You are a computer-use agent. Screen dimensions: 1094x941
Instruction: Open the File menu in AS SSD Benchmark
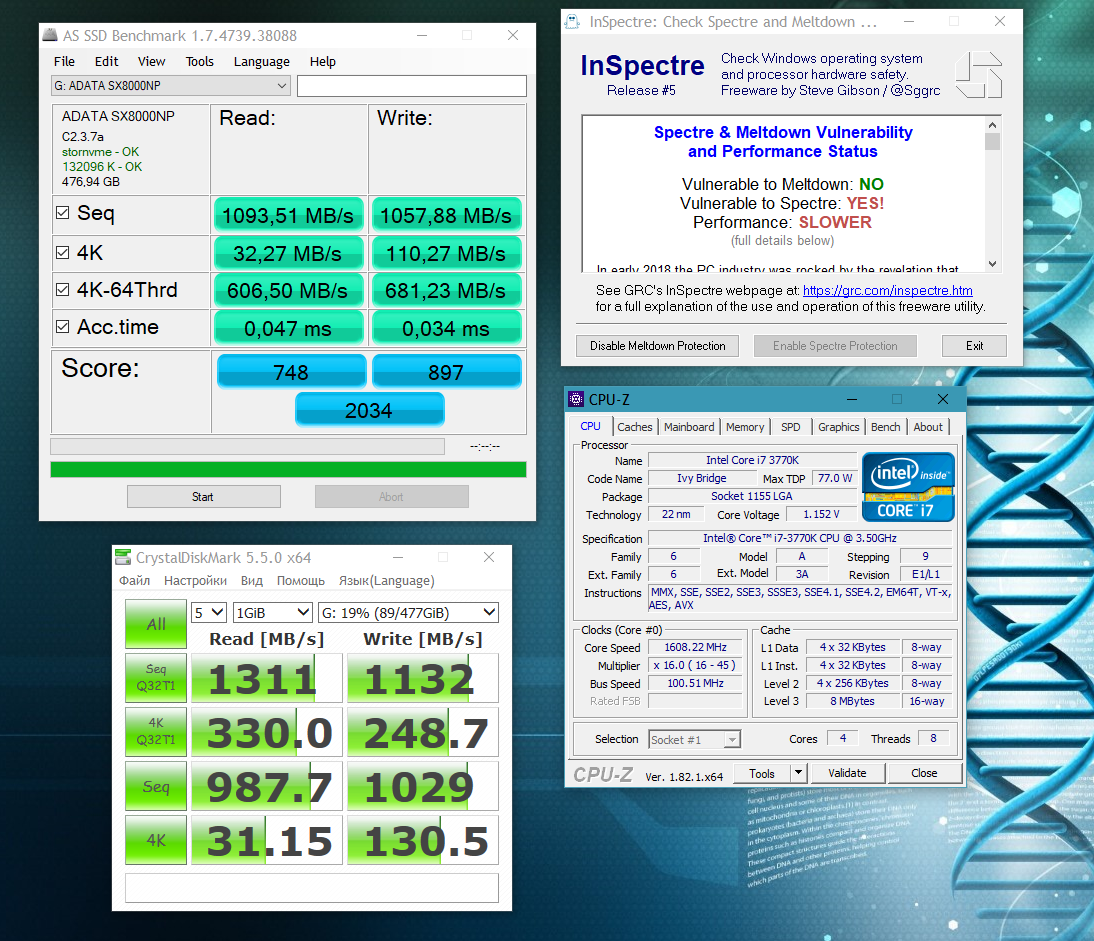coord(64,61)
